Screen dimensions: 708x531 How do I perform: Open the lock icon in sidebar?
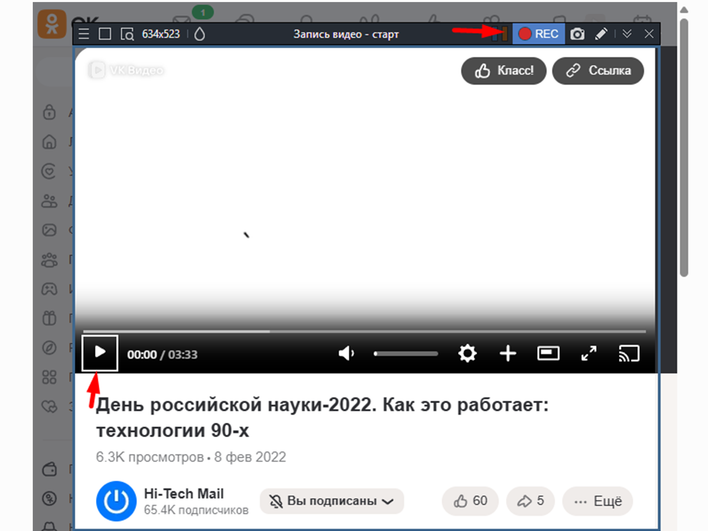[49, 112]
